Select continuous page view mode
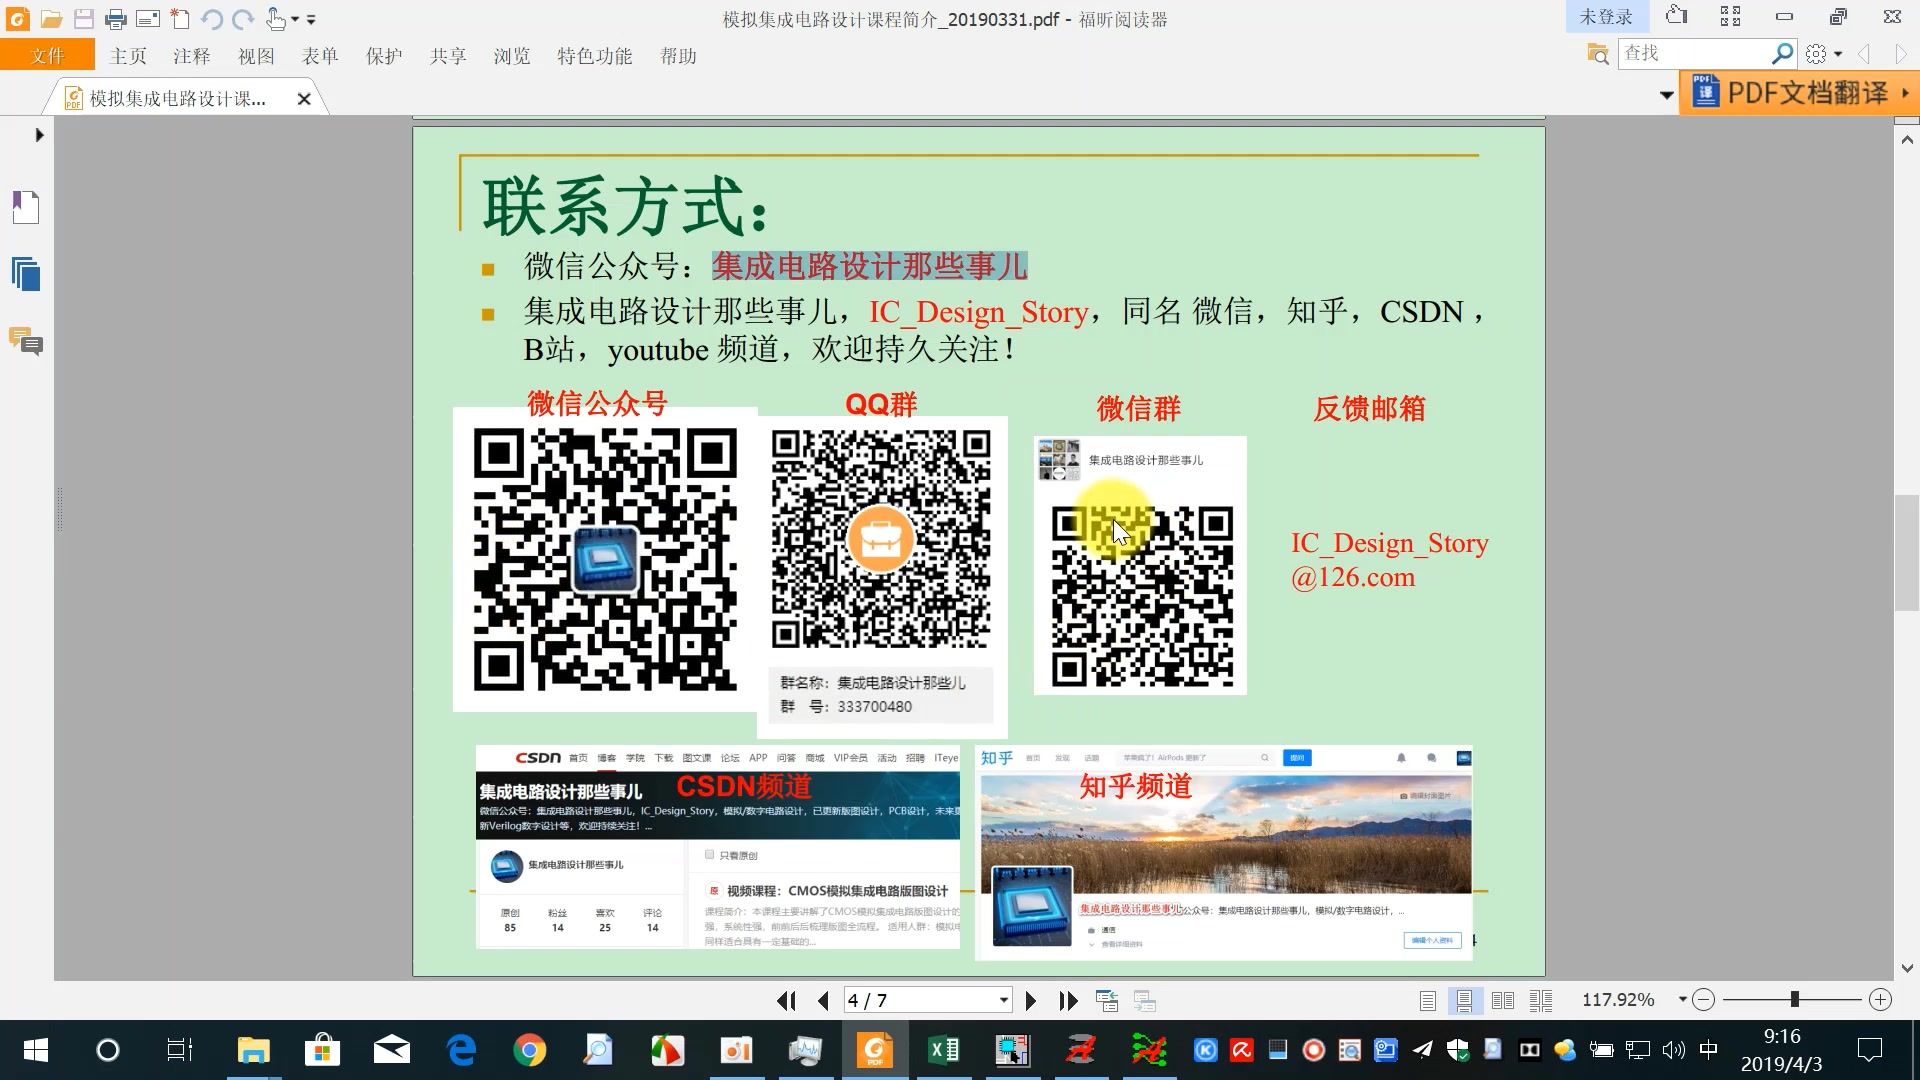1920x1080 pixels. click(1465, 1000)
